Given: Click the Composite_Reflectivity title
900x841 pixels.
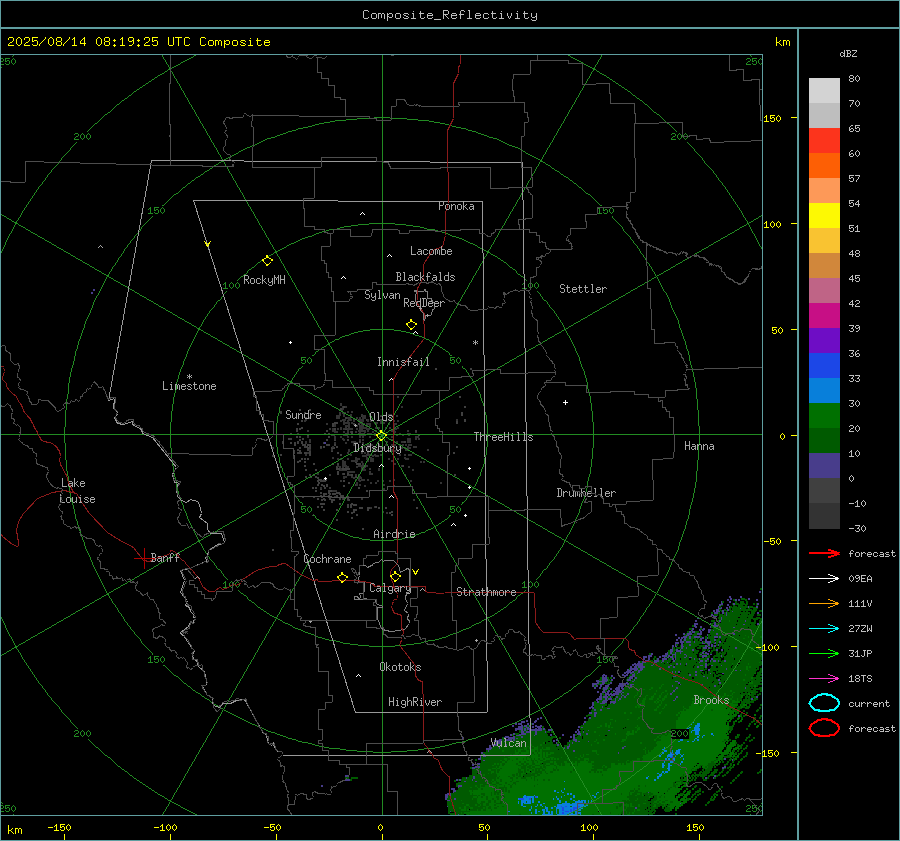Looking at the screenshot, I should coord(450,15).
